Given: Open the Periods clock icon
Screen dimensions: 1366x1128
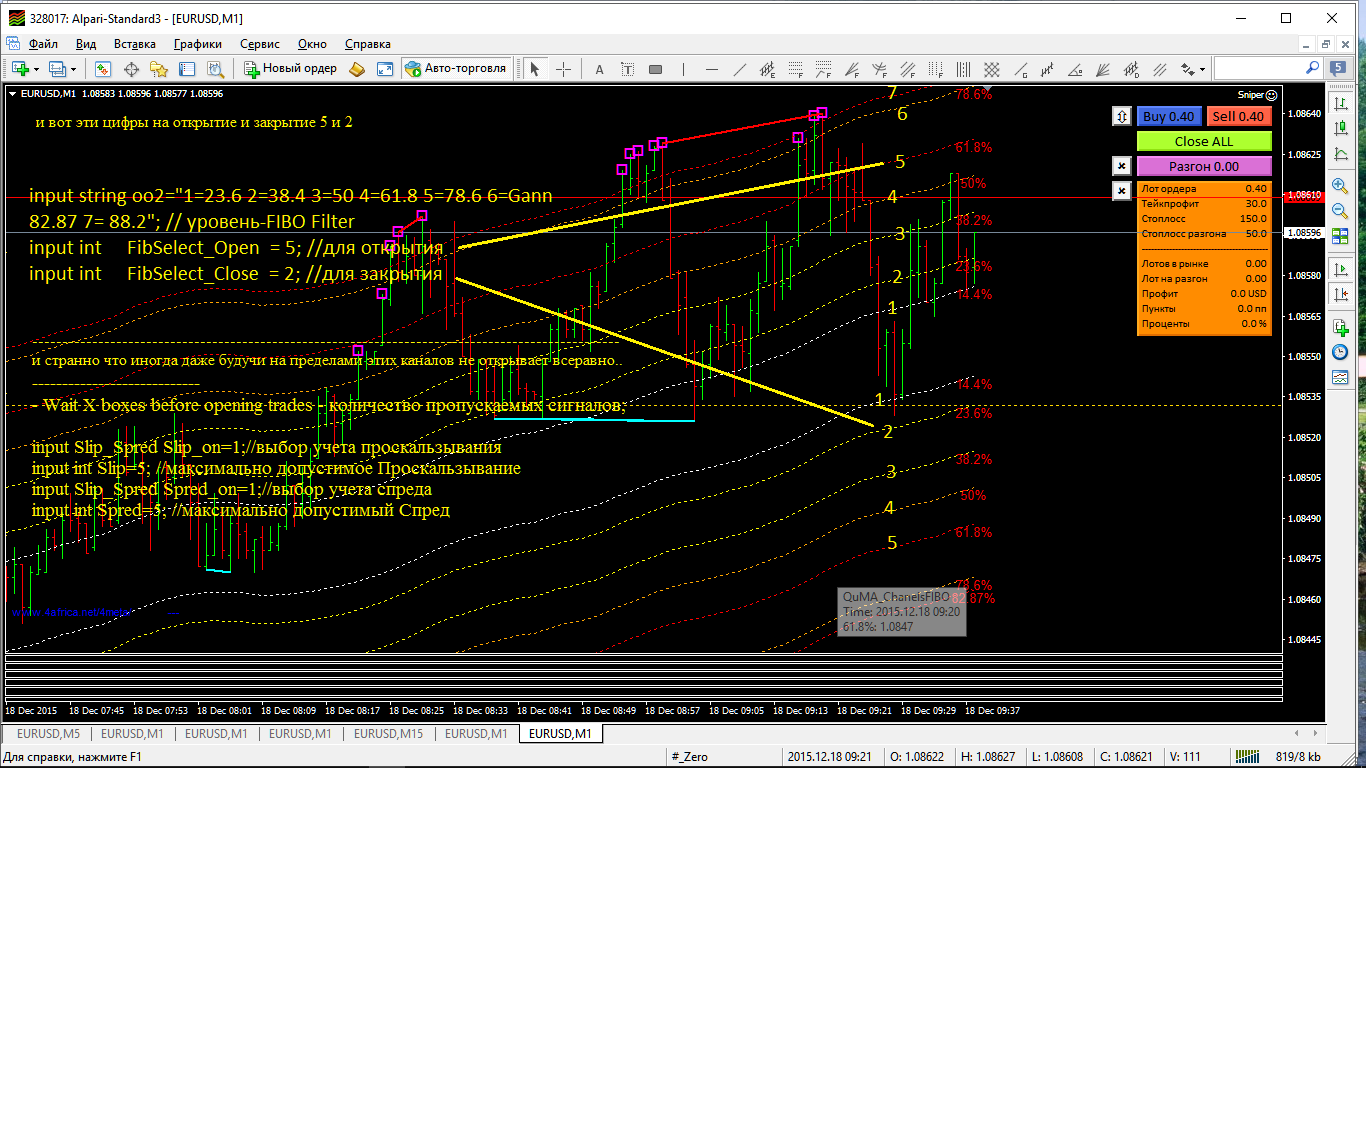Looking at the screenshot, I should (1340, 352).
